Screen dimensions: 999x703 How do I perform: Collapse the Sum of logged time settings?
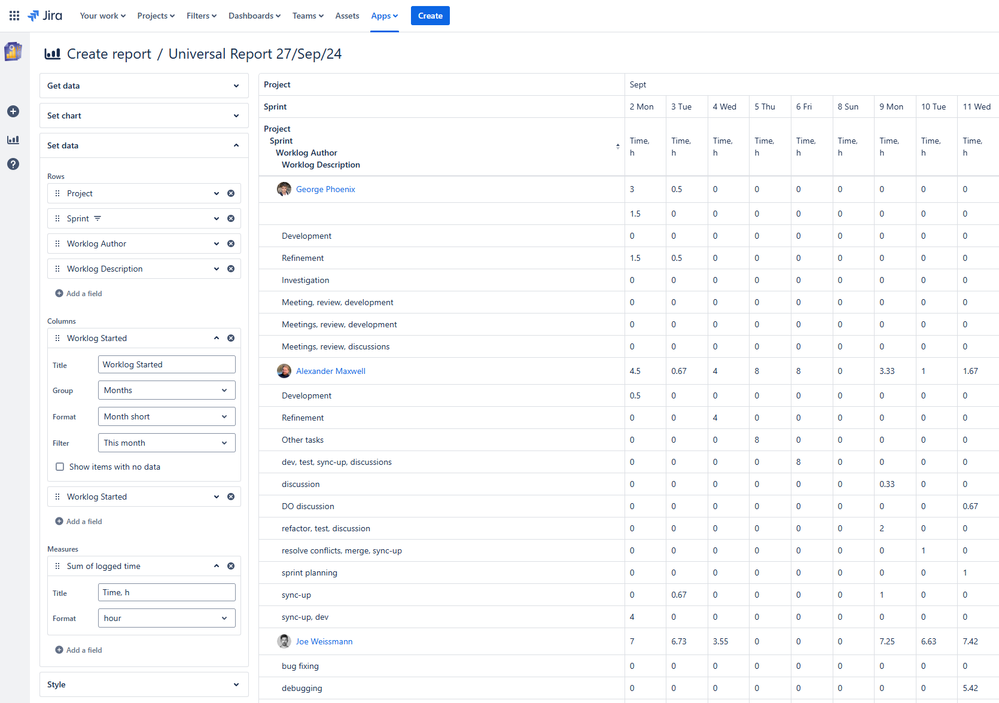(x=217, y=566)
